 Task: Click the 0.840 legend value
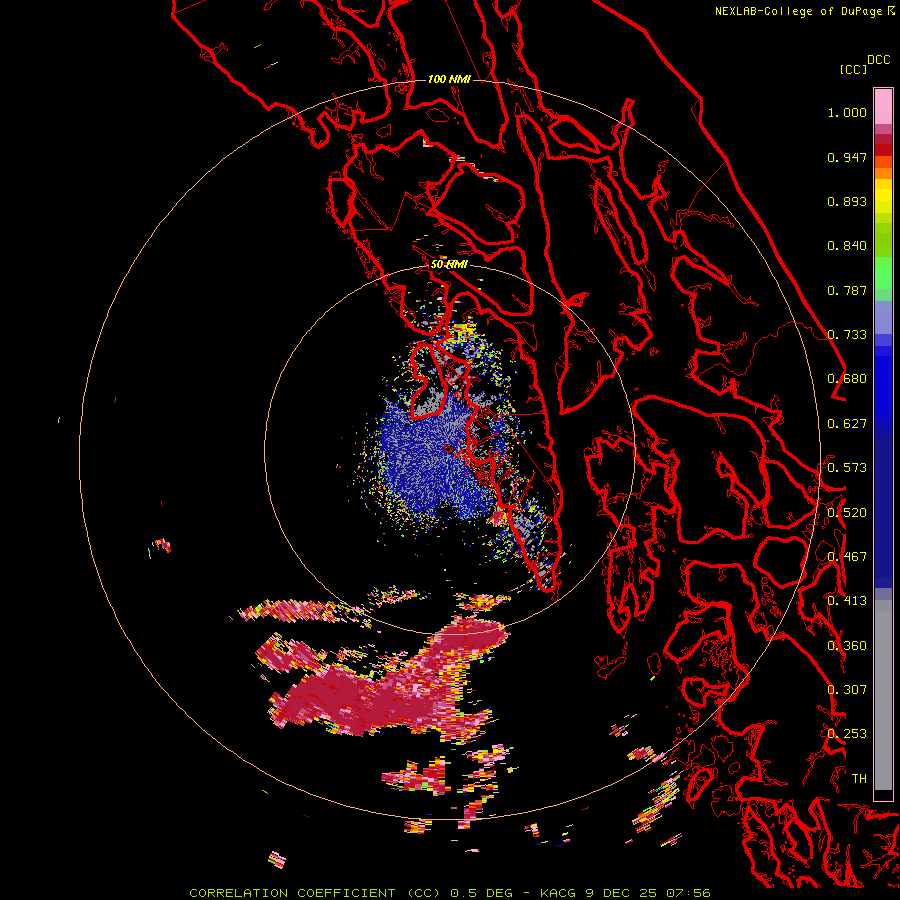[847, 246]
